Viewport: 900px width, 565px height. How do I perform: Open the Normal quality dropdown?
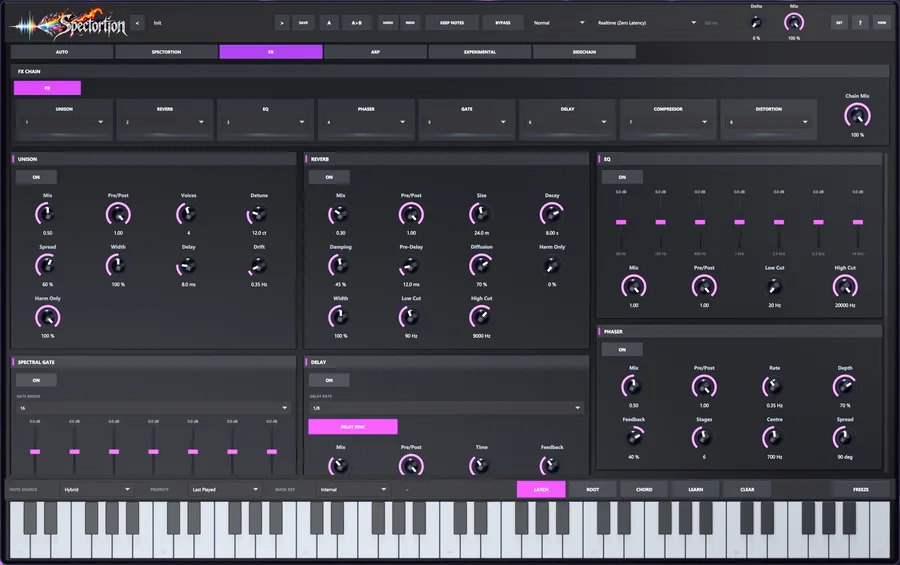(x=558, y=23)
